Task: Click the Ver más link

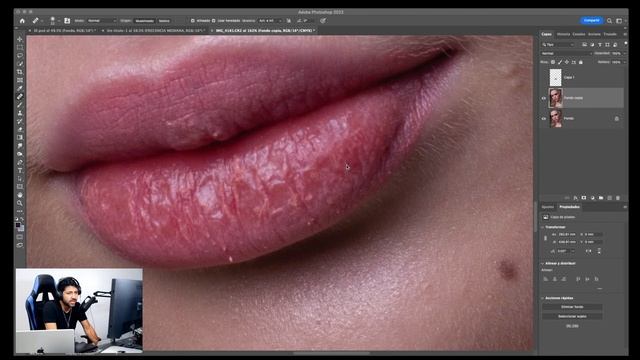Action: (572, 326)
